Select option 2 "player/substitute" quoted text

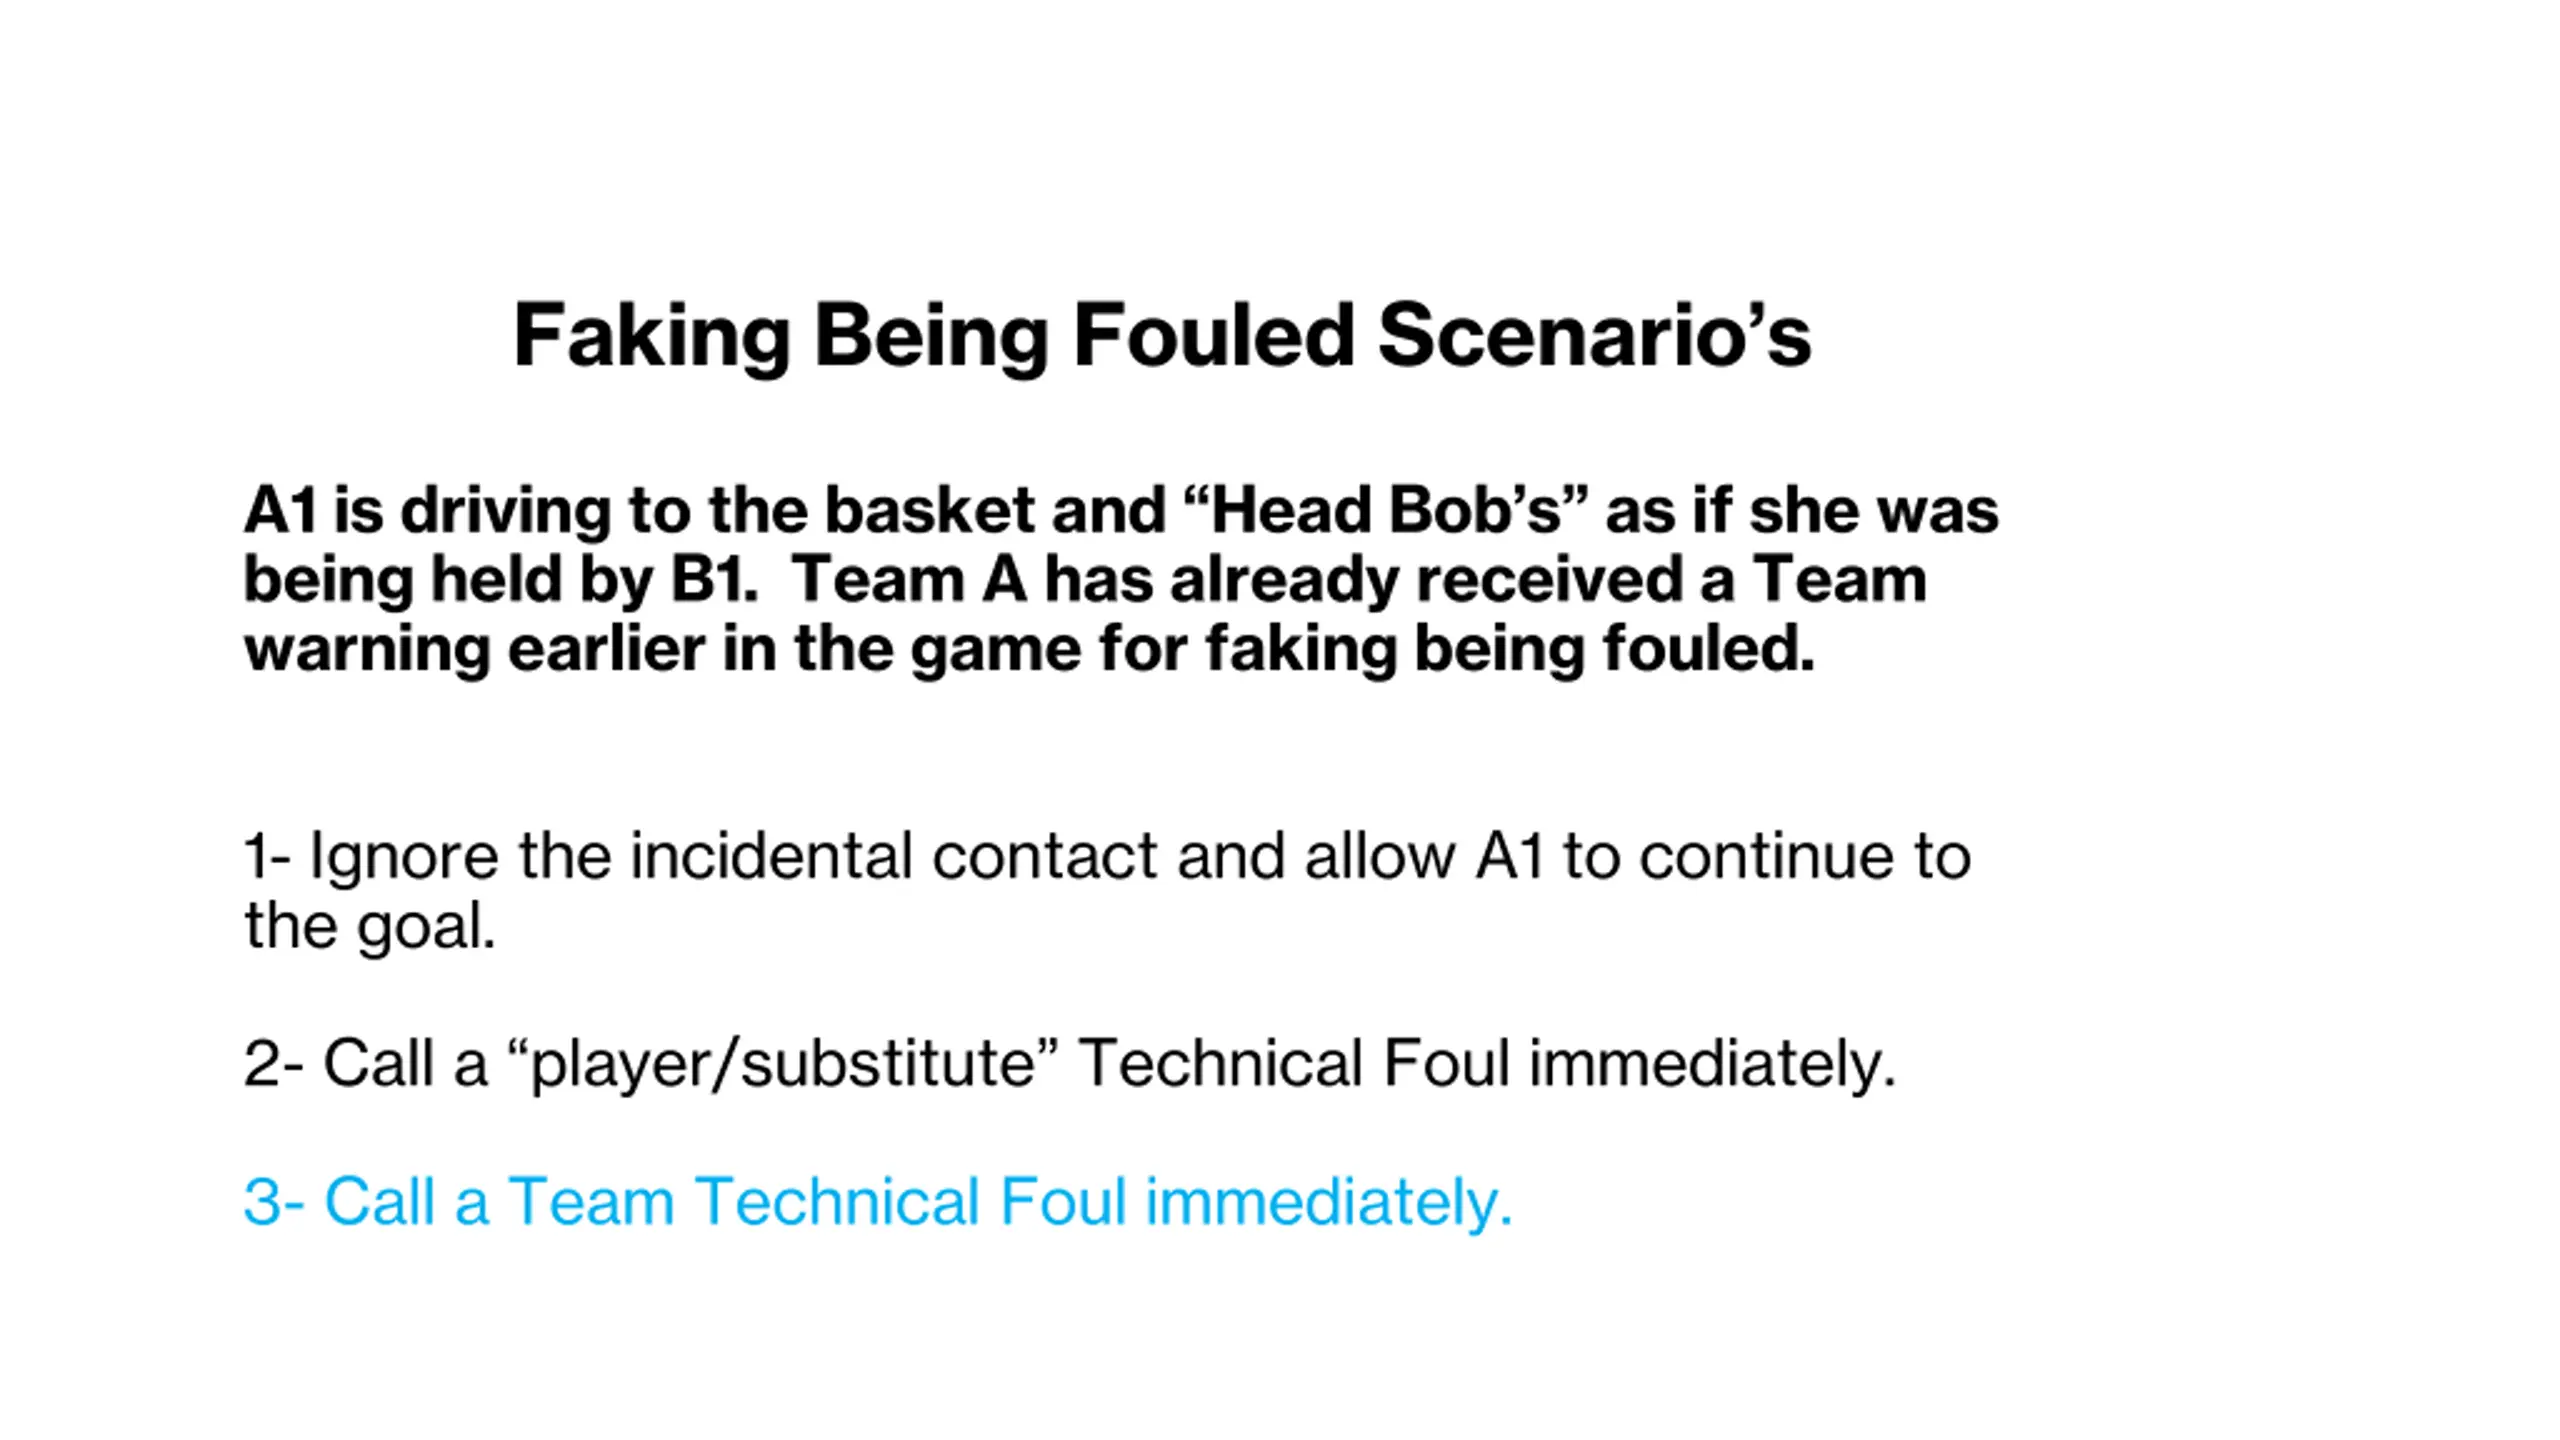pyautogui.click(x=783, y=1063)
